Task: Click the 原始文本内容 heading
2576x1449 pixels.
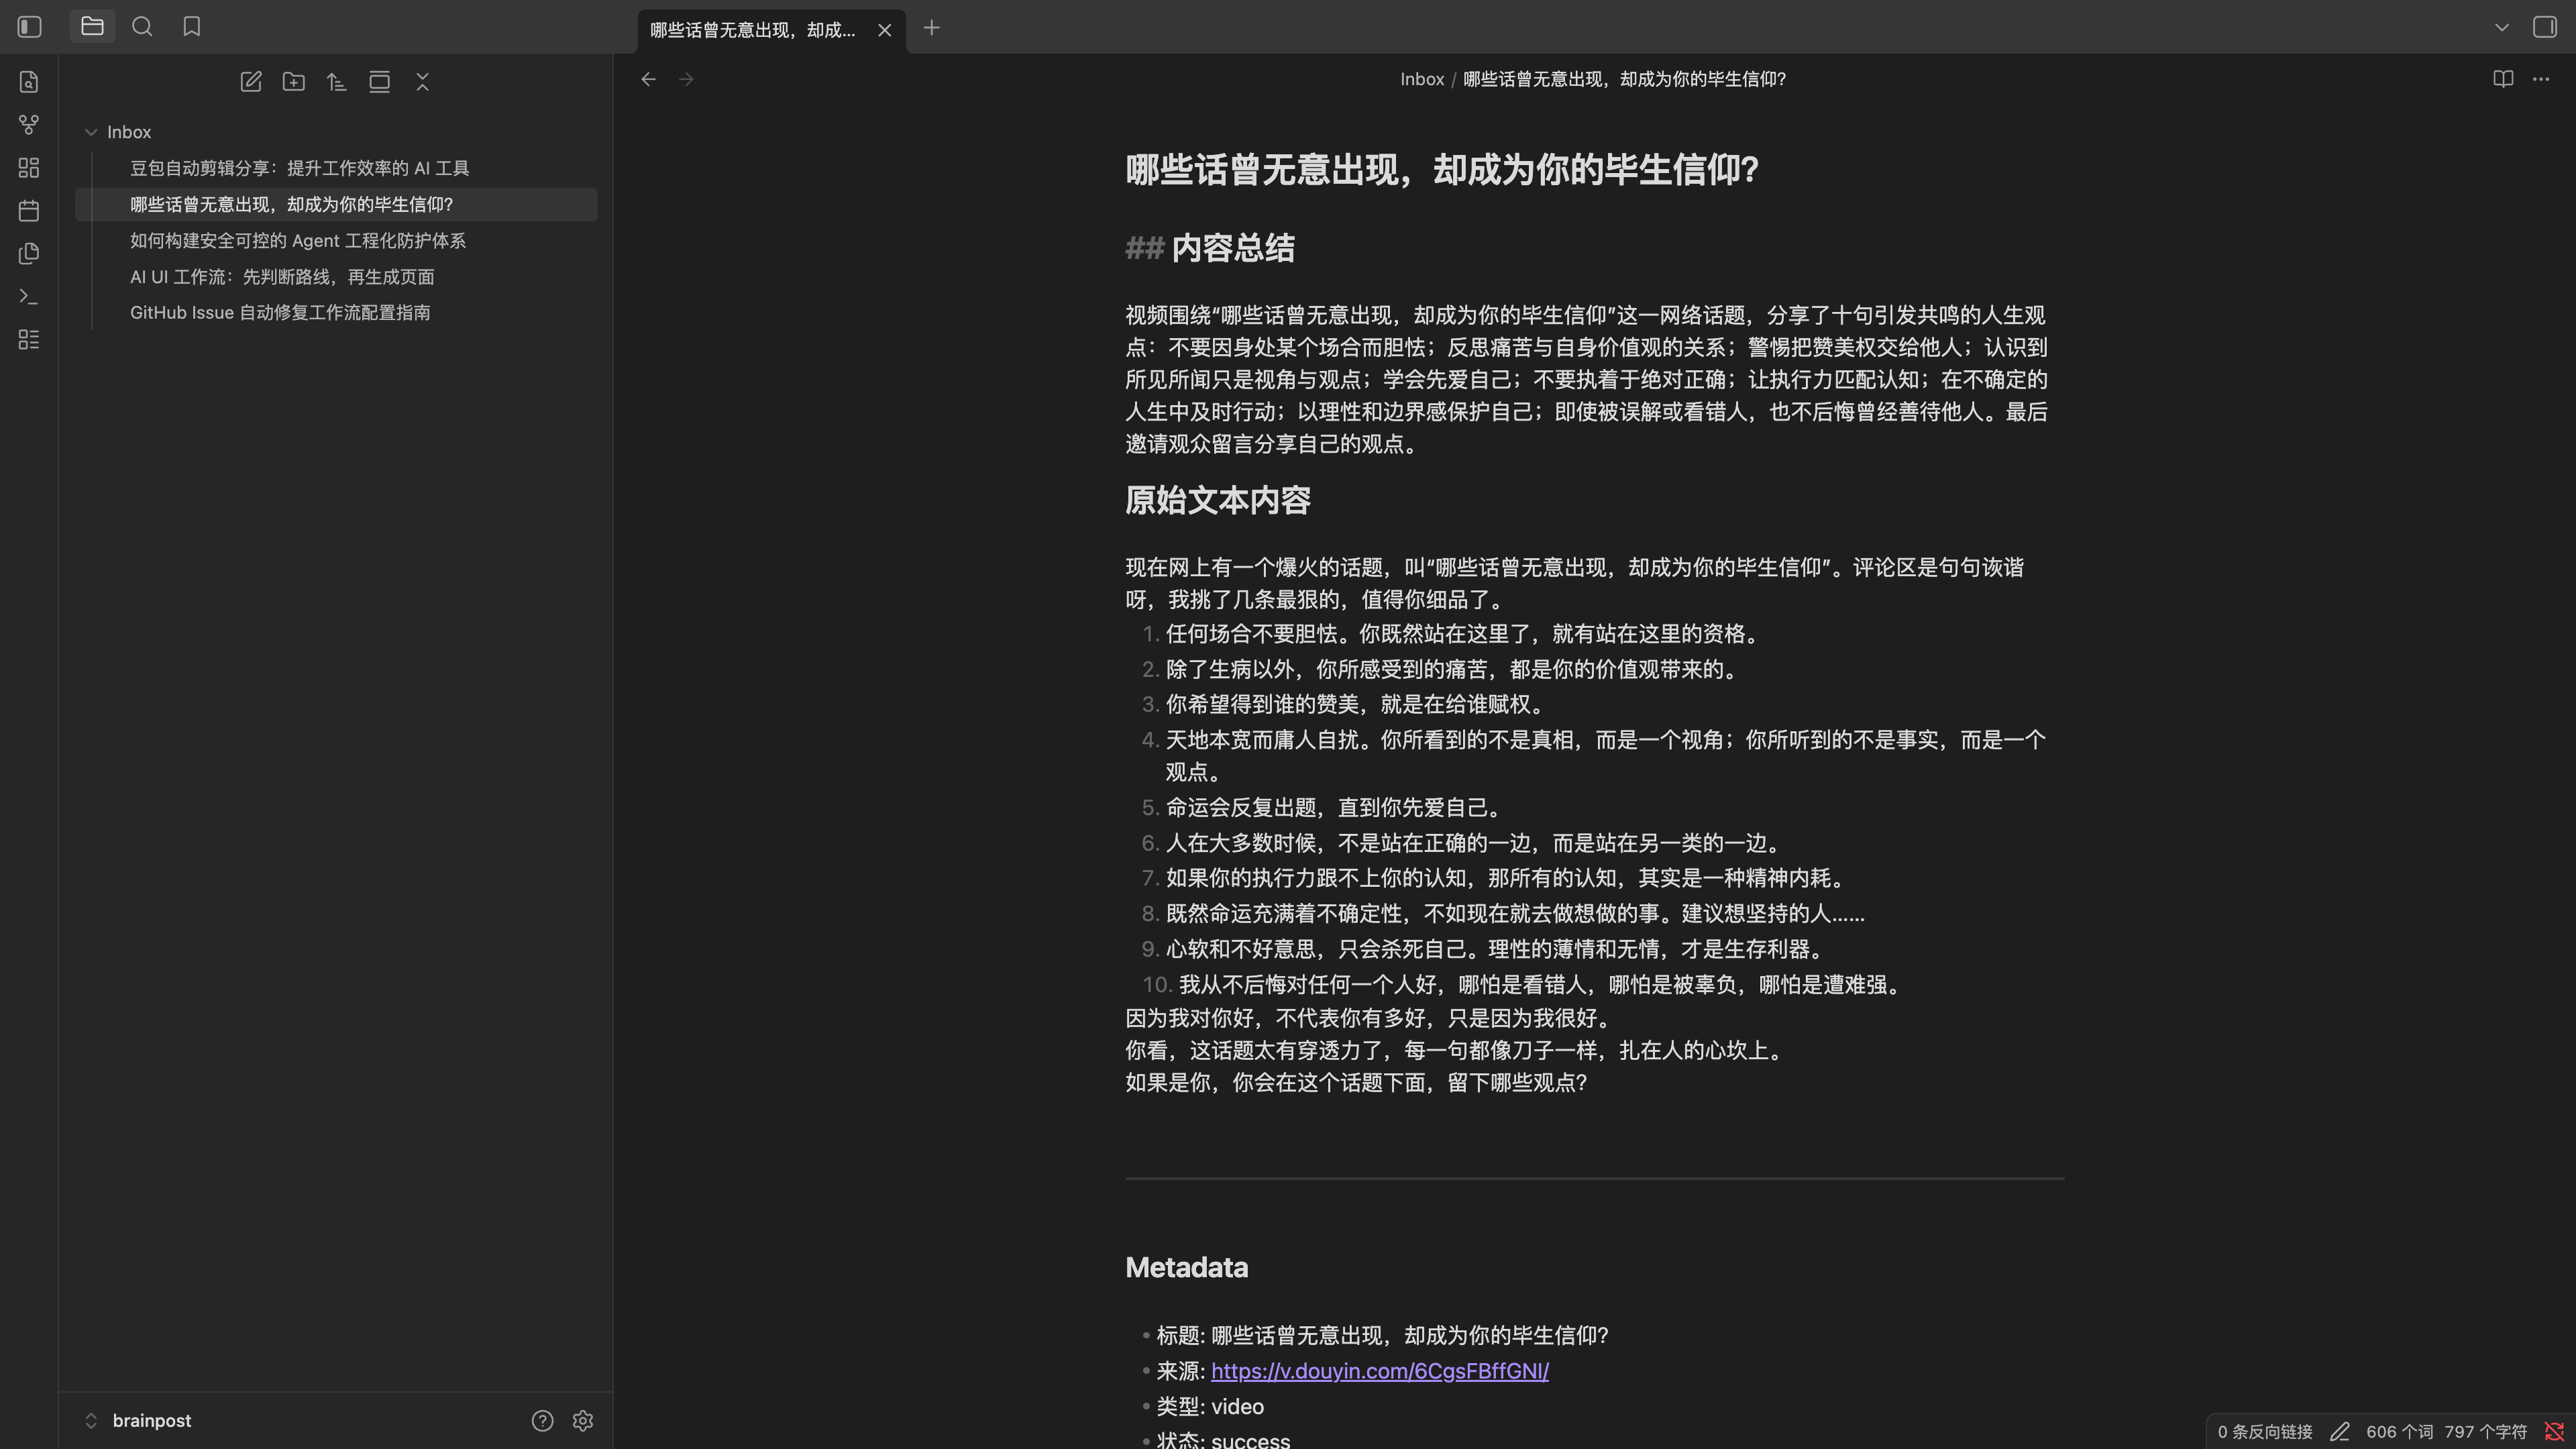Action: (1218, 500)
